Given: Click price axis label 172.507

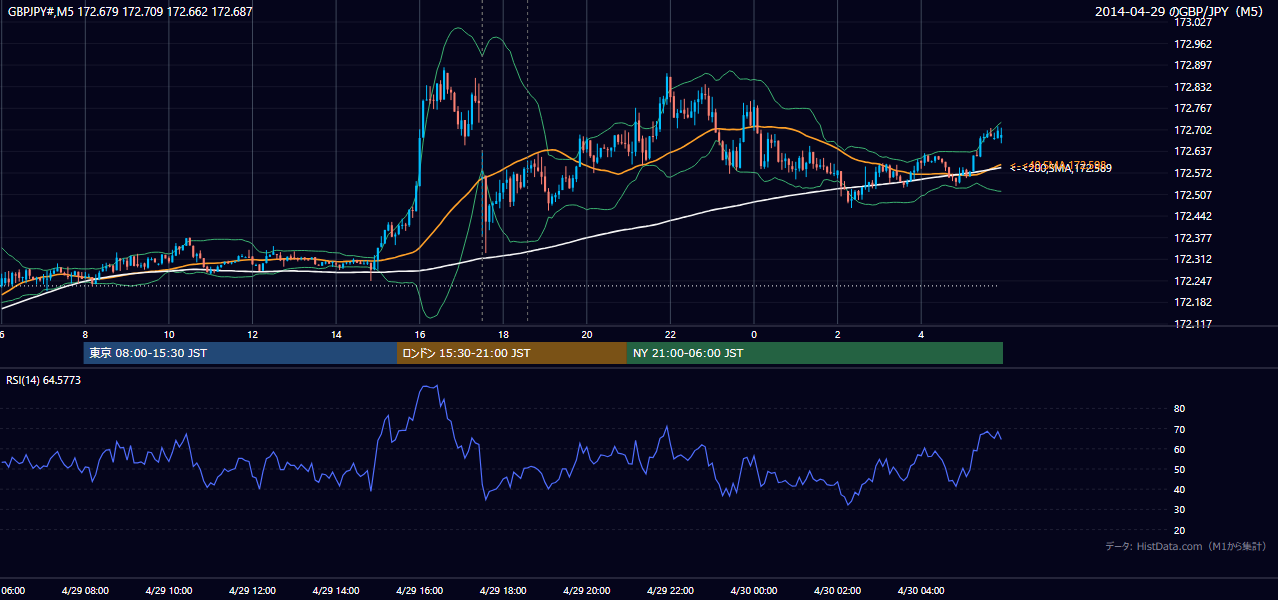Looking at the screenshot, I should point(1192,195).
